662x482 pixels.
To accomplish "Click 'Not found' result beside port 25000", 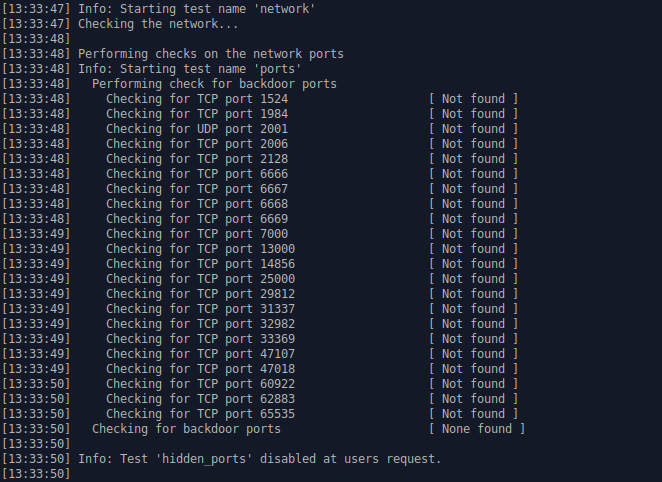I will [x=473, y=279].
